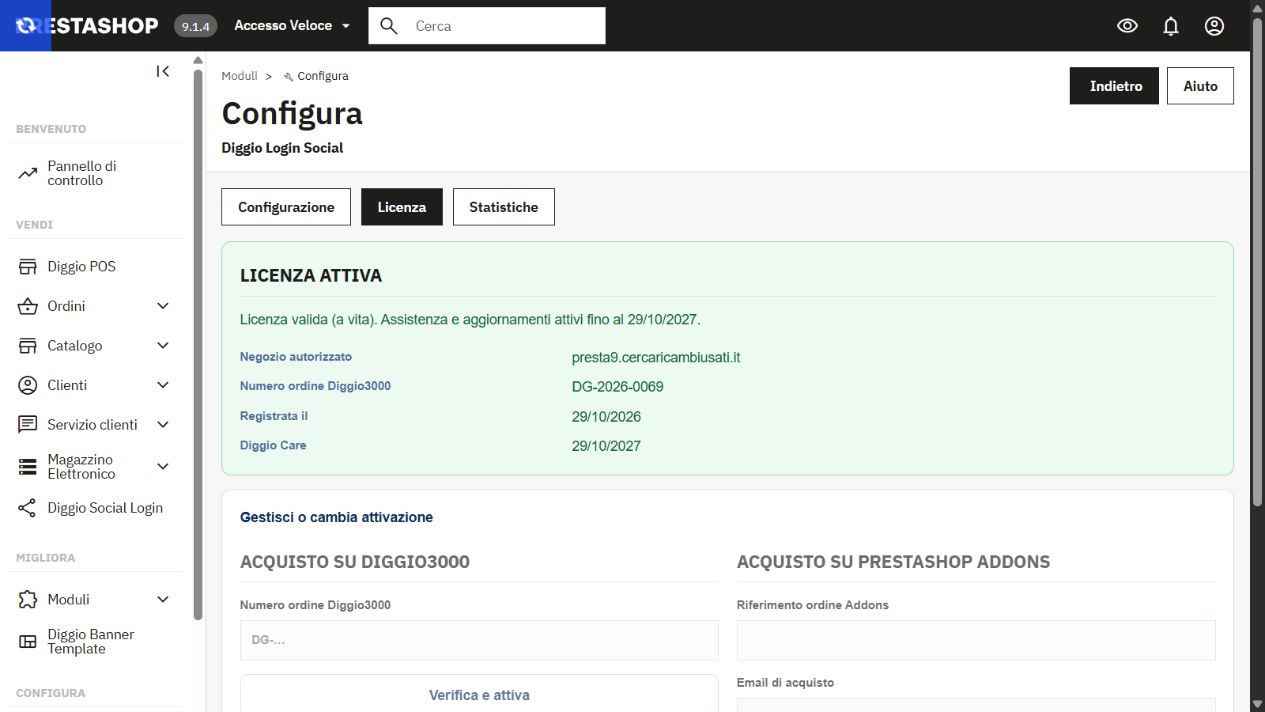Switch to the Configurazione tab

pyautogui.click(x=286, y=207)
